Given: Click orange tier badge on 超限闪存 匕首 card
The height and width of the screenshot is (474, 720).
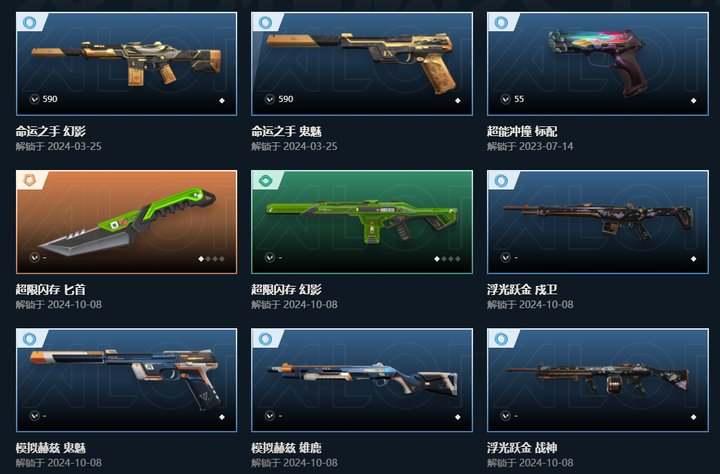Looking at the screenshot, I should click(x=29, y=180).
